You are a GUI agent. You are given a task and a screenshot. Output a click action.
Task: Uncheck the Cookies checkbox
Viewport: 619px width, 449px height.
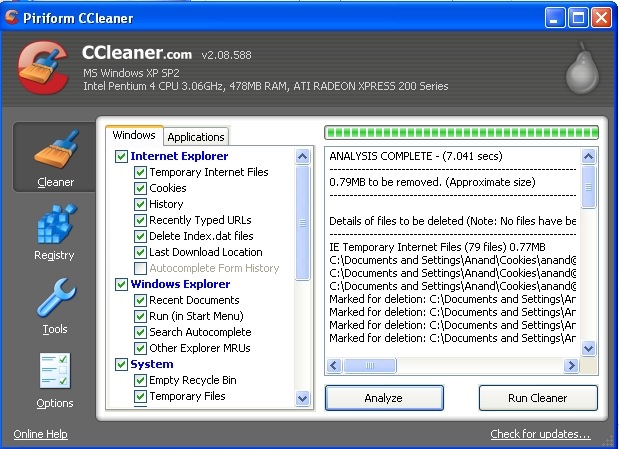click(x=140, y=188)
